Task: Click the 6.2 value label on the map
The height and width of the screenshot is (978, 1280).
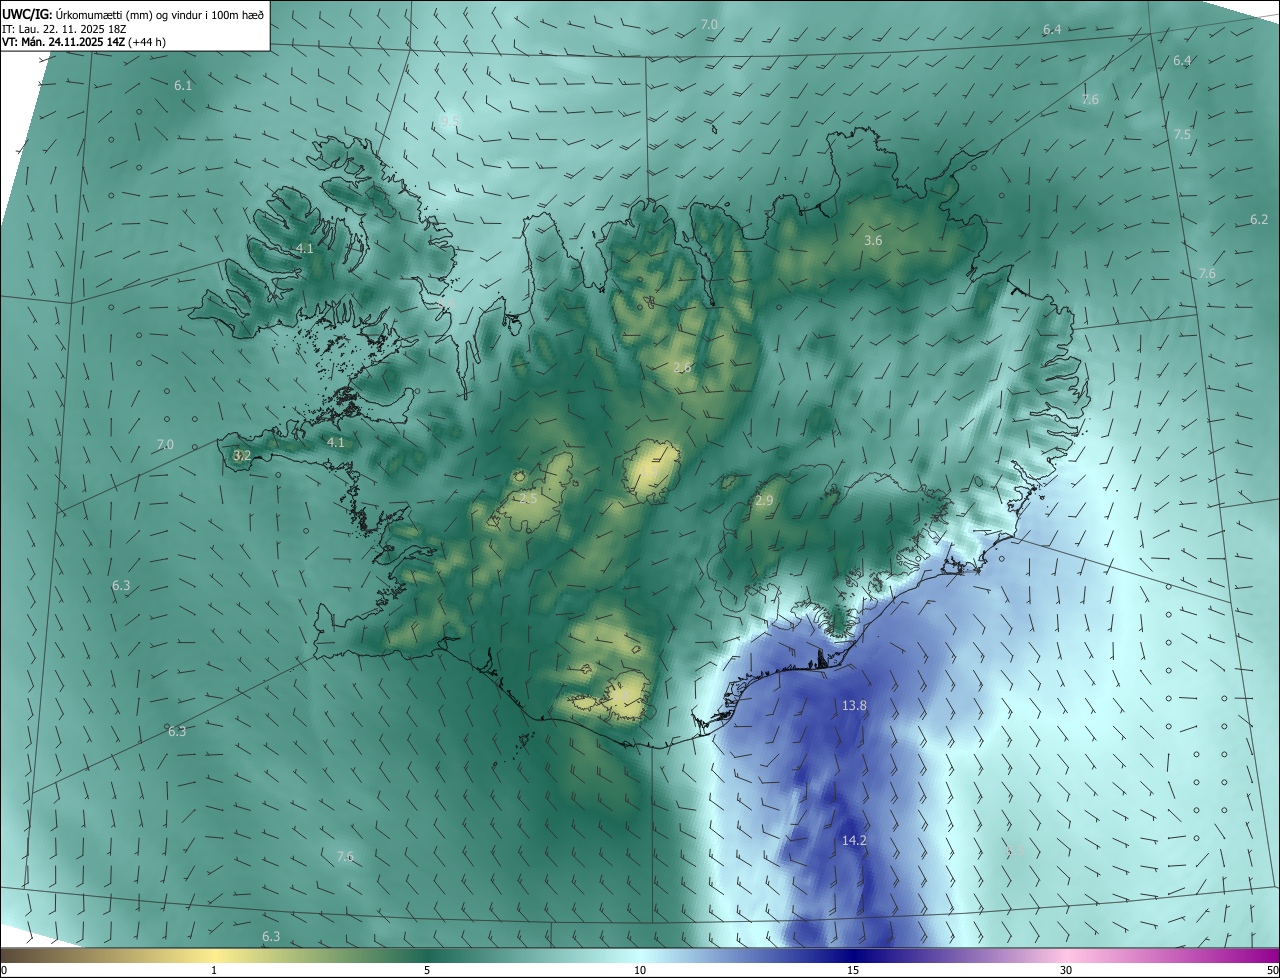Action: [1259, 219]
